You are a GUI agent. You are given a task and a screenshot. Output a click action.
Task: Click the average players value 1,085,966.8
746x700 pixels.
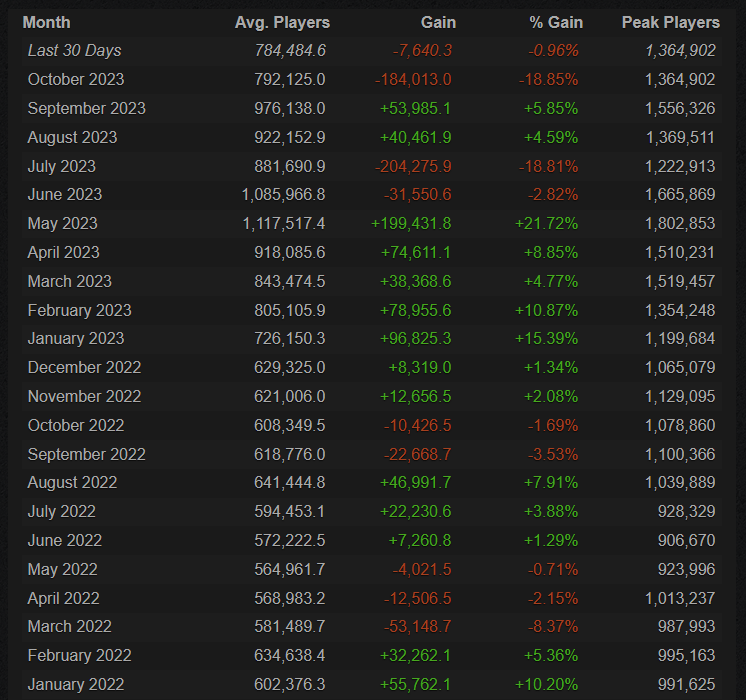284,195
